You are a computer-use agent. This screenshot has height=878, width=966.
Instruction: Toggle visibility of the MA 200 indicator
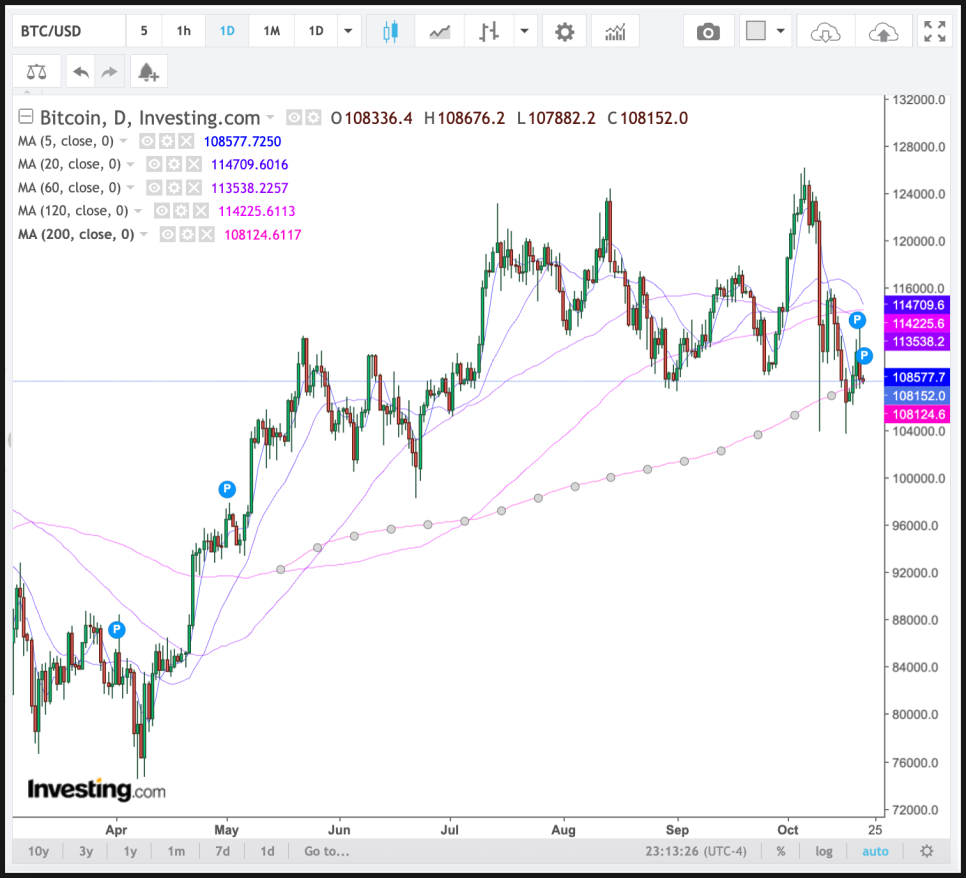point(168,235)
